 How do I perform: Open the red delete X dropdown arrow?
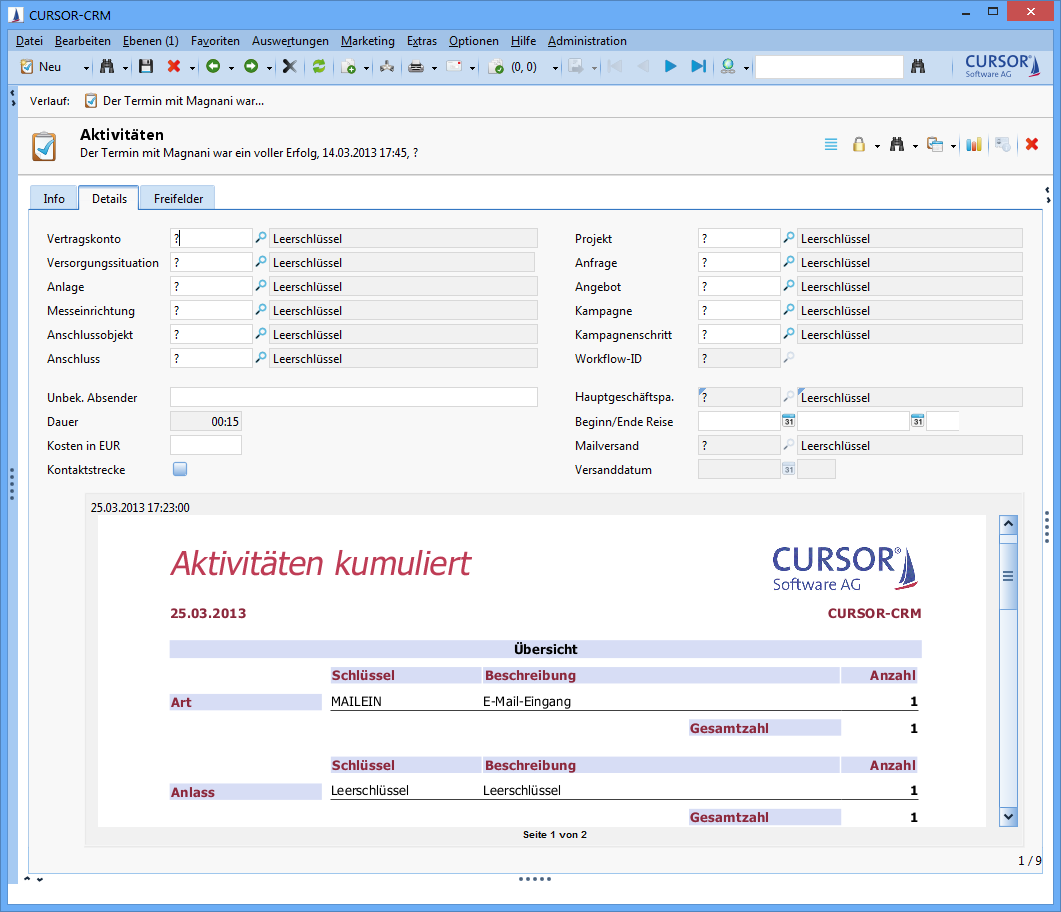191,68
